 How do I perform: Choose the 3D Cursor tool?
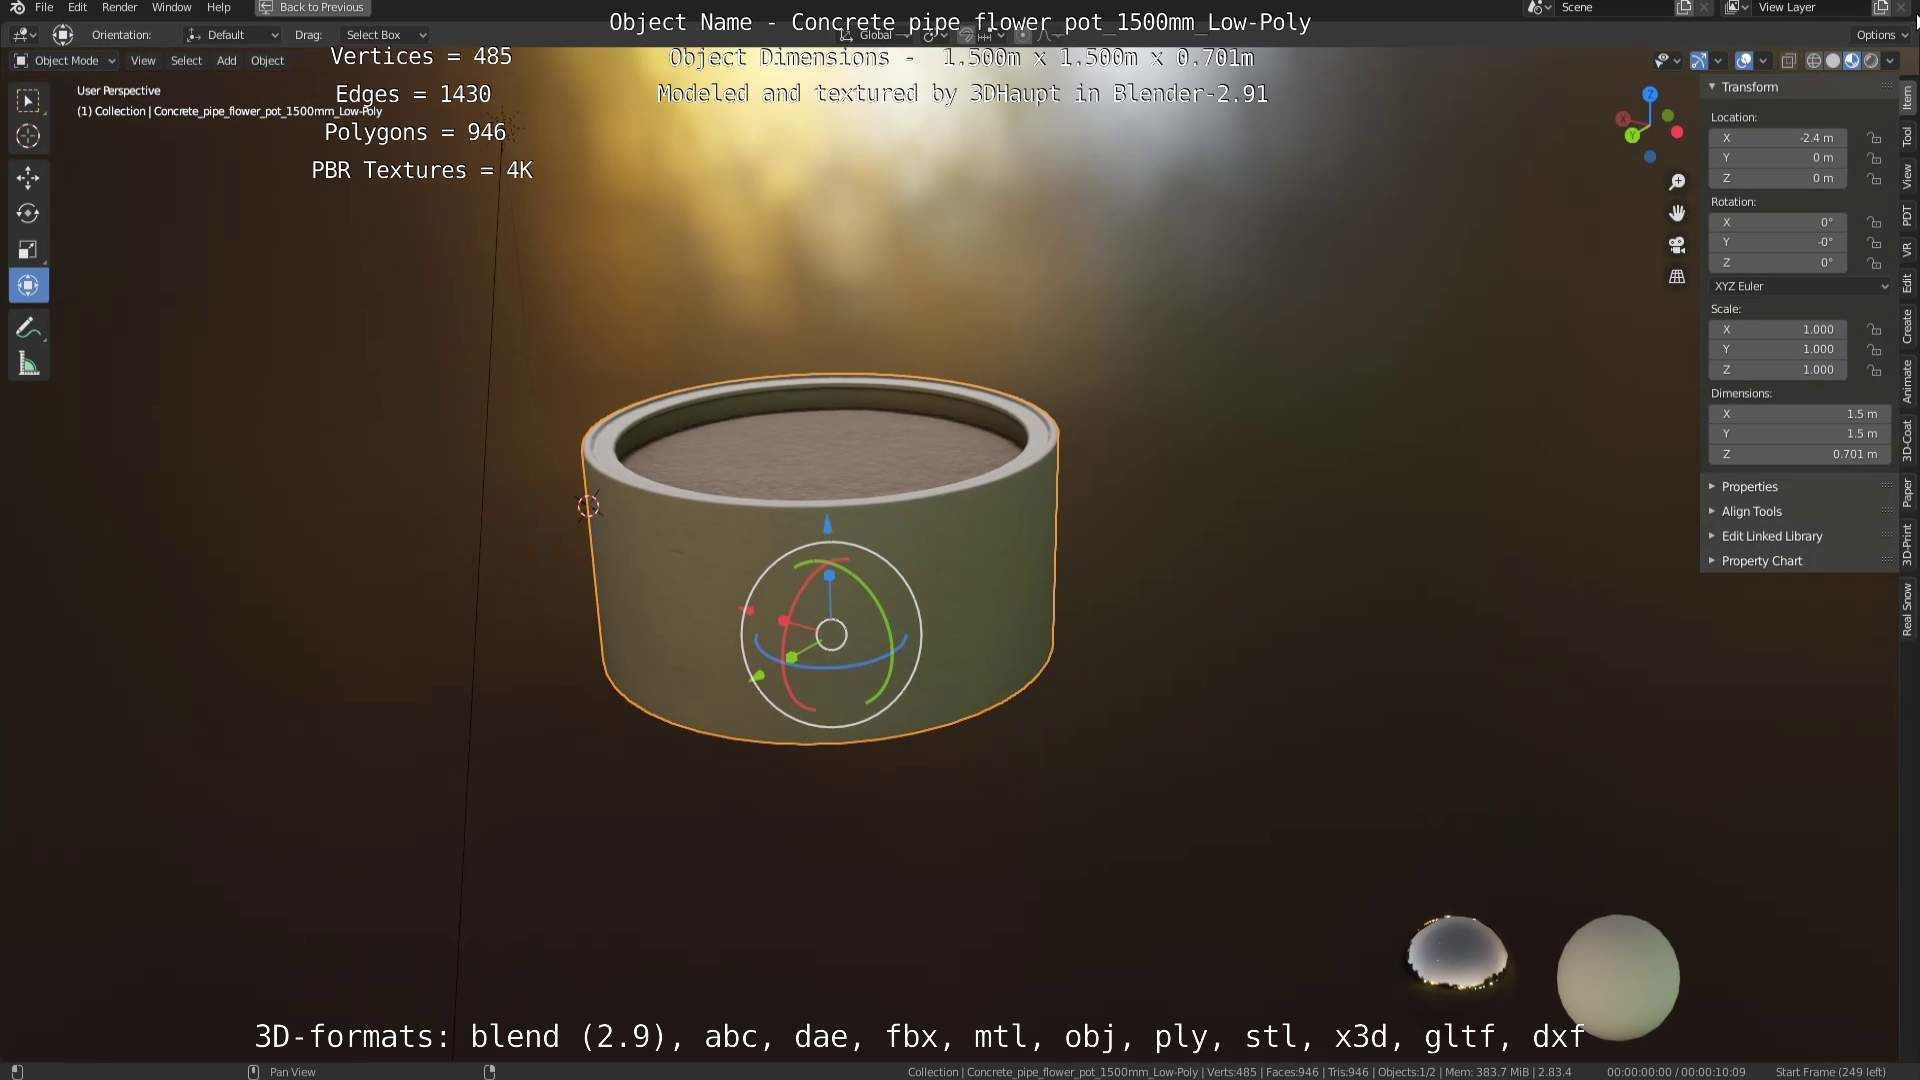pyautogui.click(x=28, y=136)
